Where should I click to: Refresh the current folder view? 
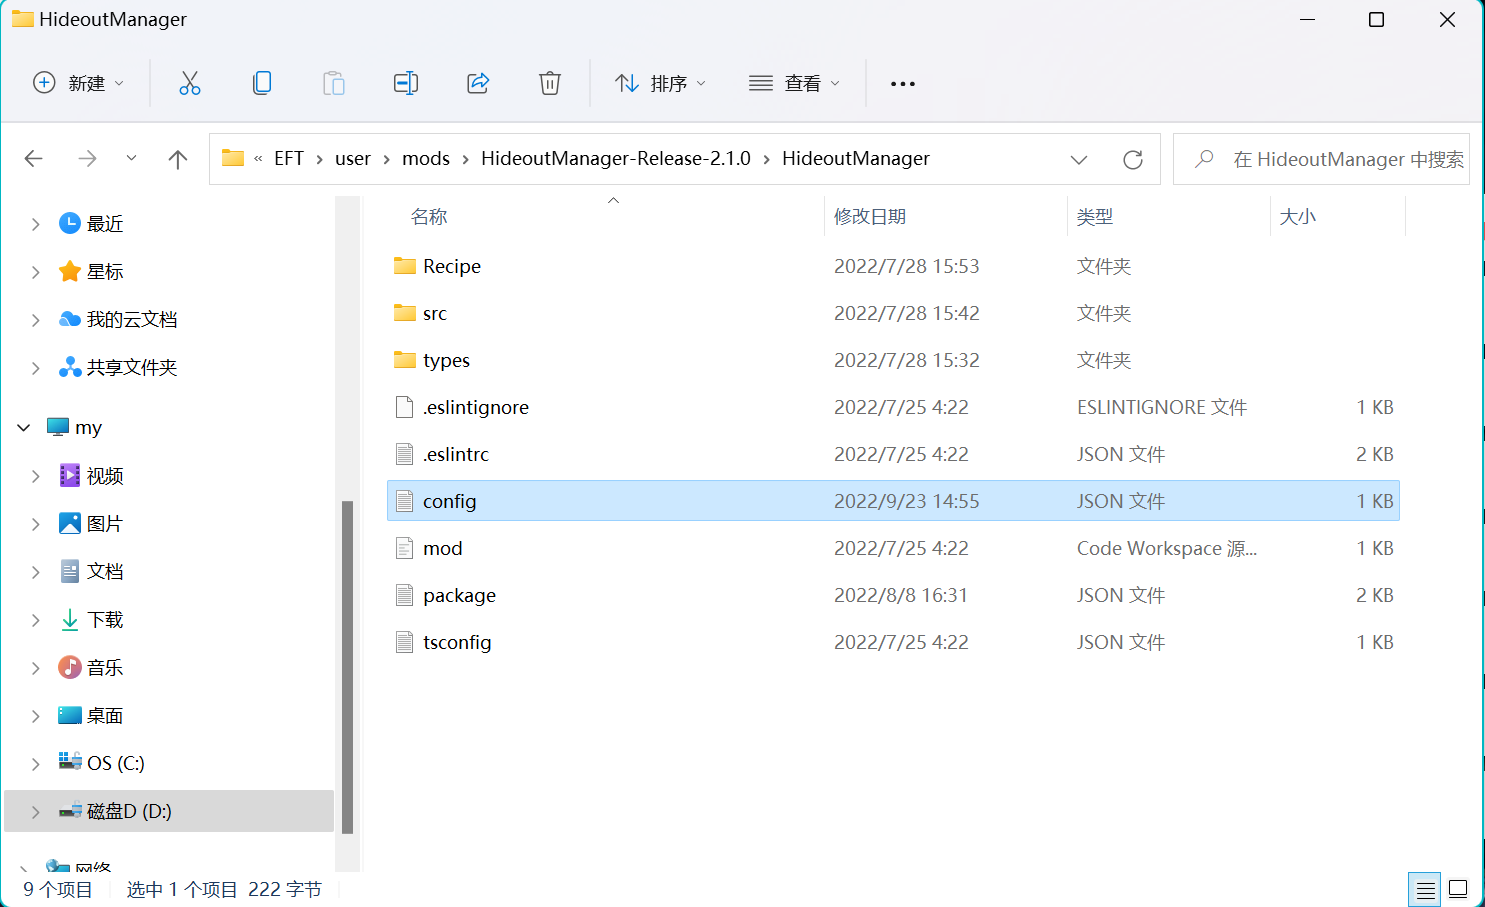[x=1132, y=159]
